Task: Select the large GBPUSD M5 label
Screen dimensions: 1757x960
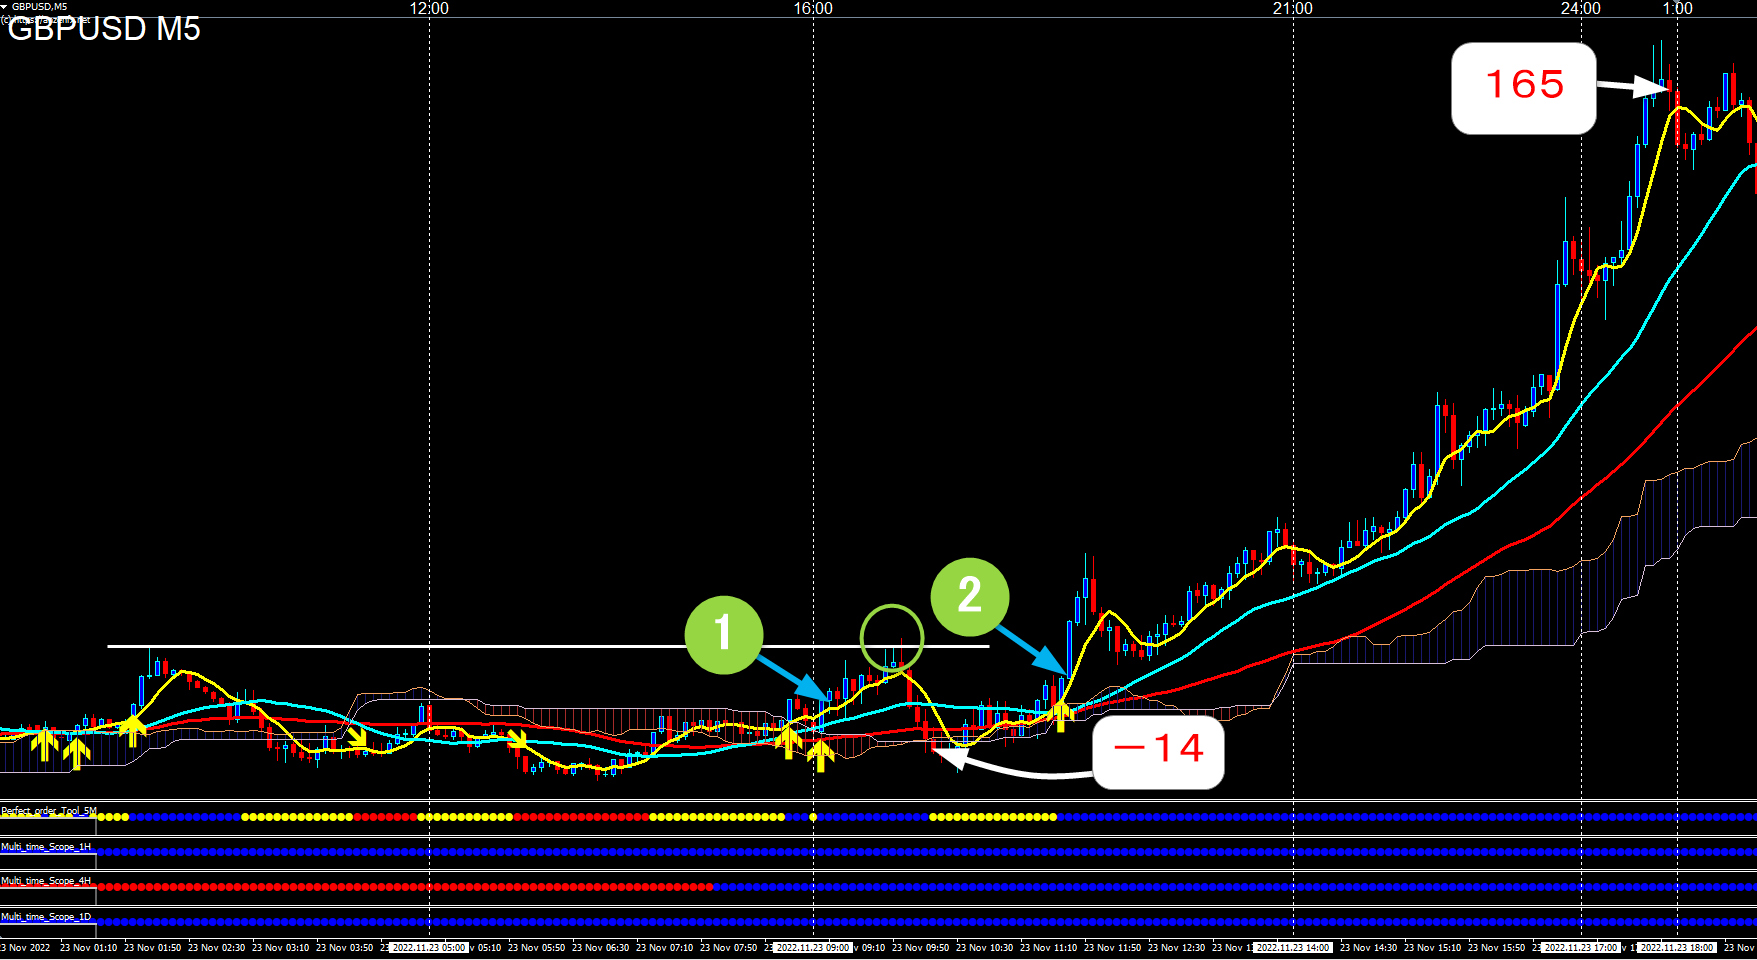Action: click(x=104, y=28)
